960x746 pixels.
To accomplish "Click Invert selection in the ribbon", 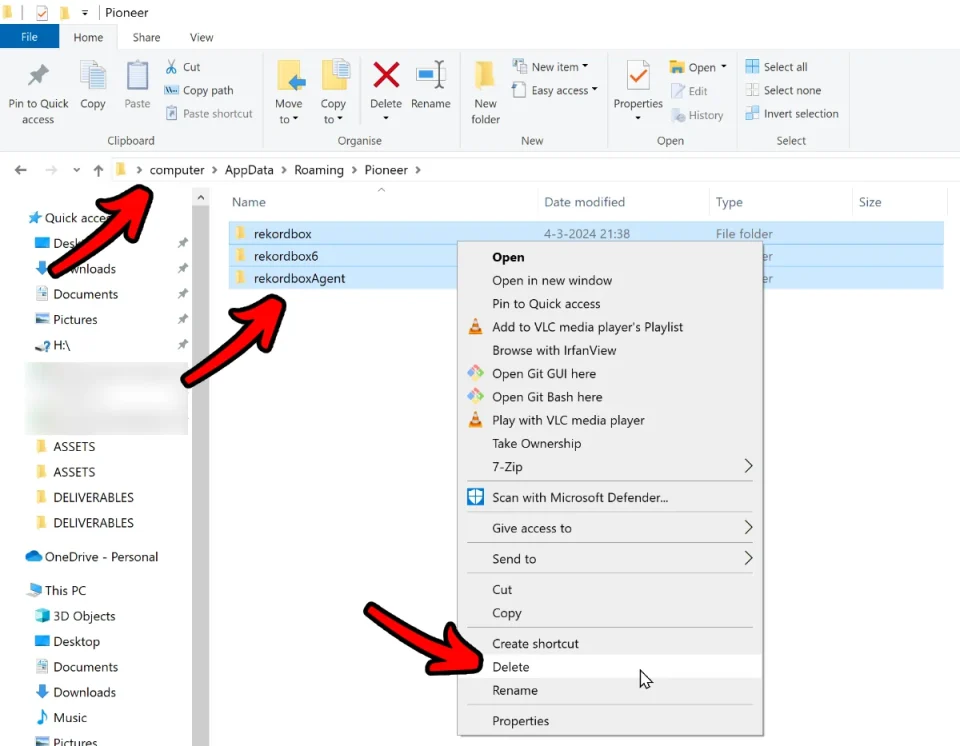I will click(792, 113).
